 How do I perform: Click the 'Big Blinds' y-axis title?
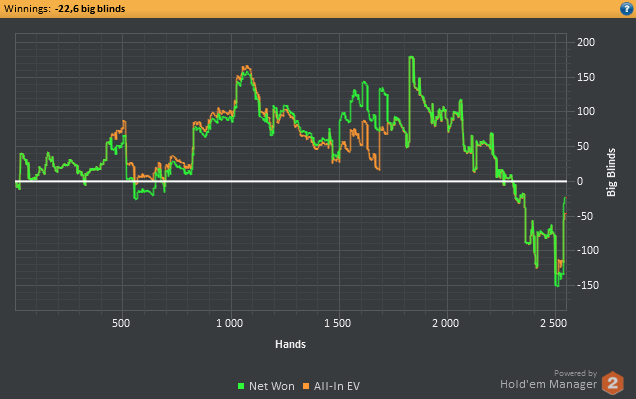tap(611, 172)
